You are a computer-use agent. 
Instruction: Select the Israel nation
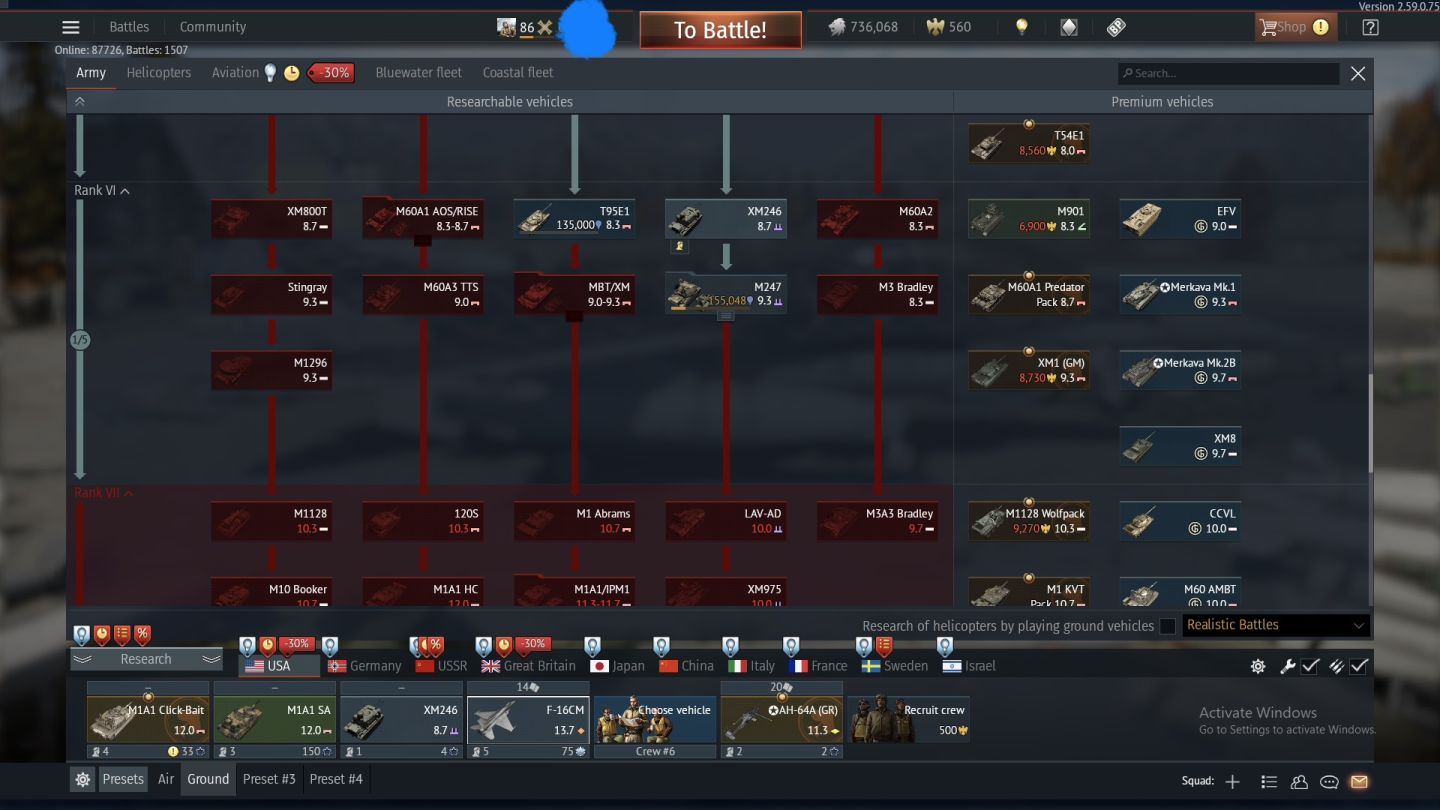[x=969, y=666]
